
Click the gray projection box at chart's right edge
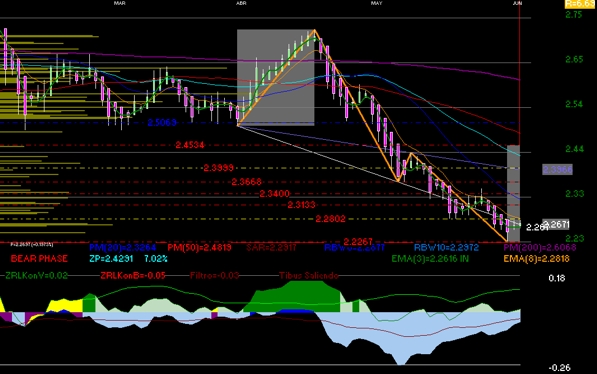[514, 193]
